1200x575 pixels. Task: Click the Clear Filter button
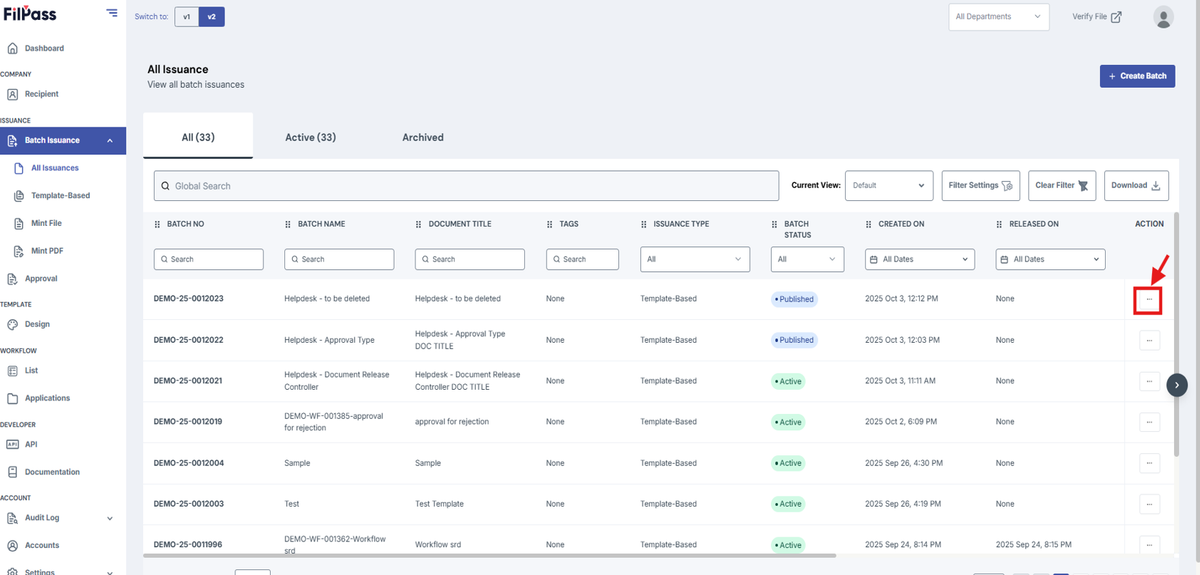pyautogui.click(x=1063, y=185)
